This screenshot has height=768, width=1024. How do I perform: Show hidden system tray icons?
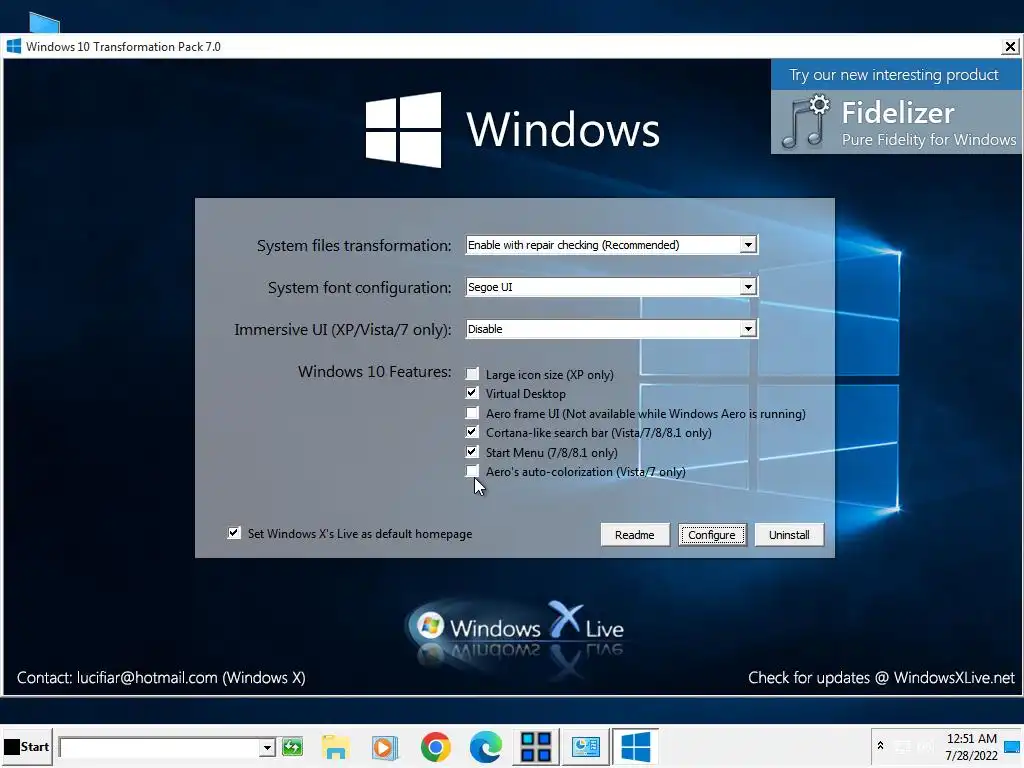point(880,746)
